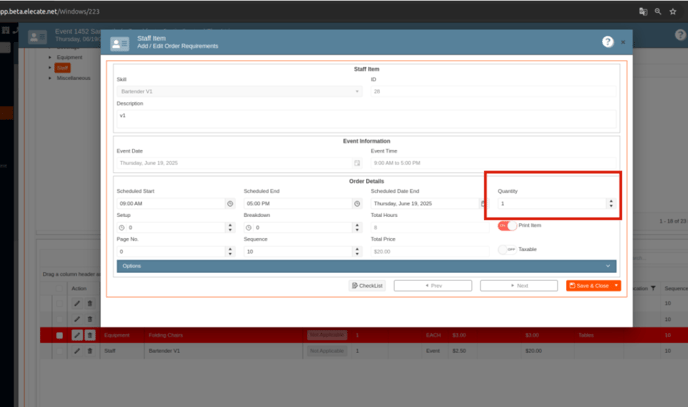Increase the Quantity stepper value
This screenshot has width=688, height=407.
[x=611, y=201]
